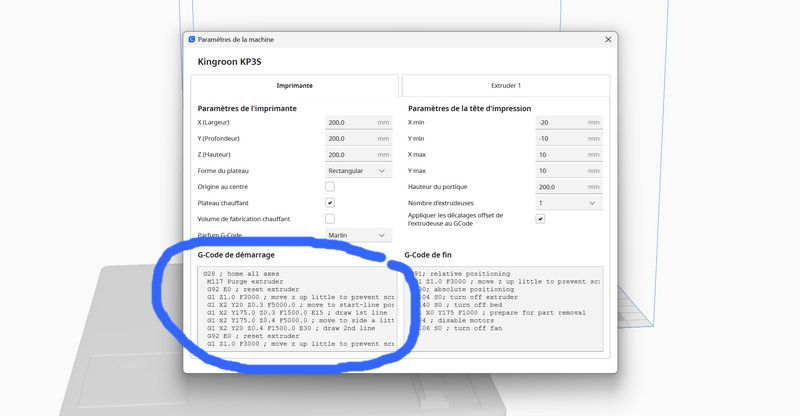Edit the Y (Profondeur) value field

pyautogui.click(x=358, y=138)
